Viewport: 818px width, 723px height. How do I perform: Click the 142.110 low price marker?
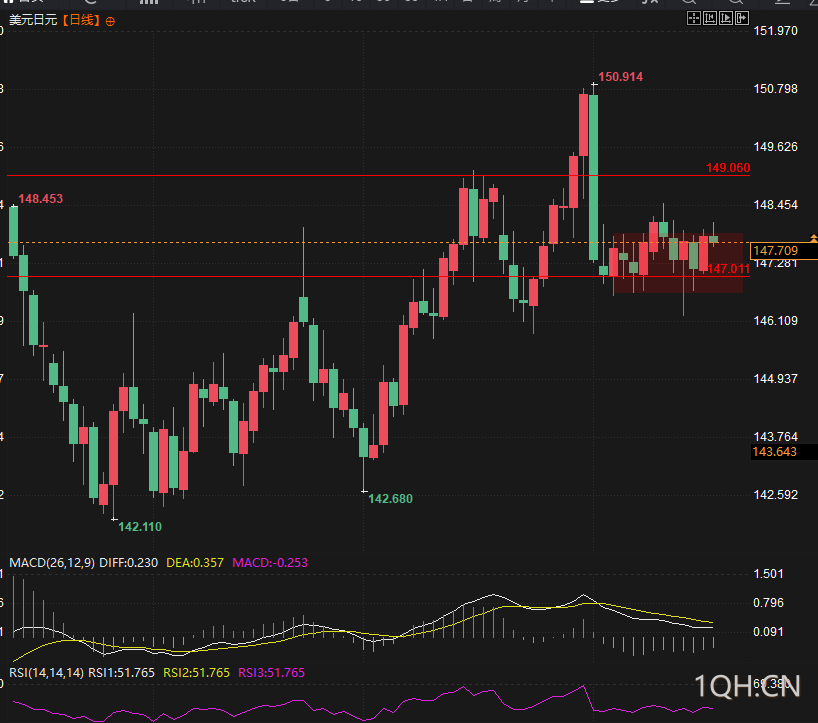140,526
